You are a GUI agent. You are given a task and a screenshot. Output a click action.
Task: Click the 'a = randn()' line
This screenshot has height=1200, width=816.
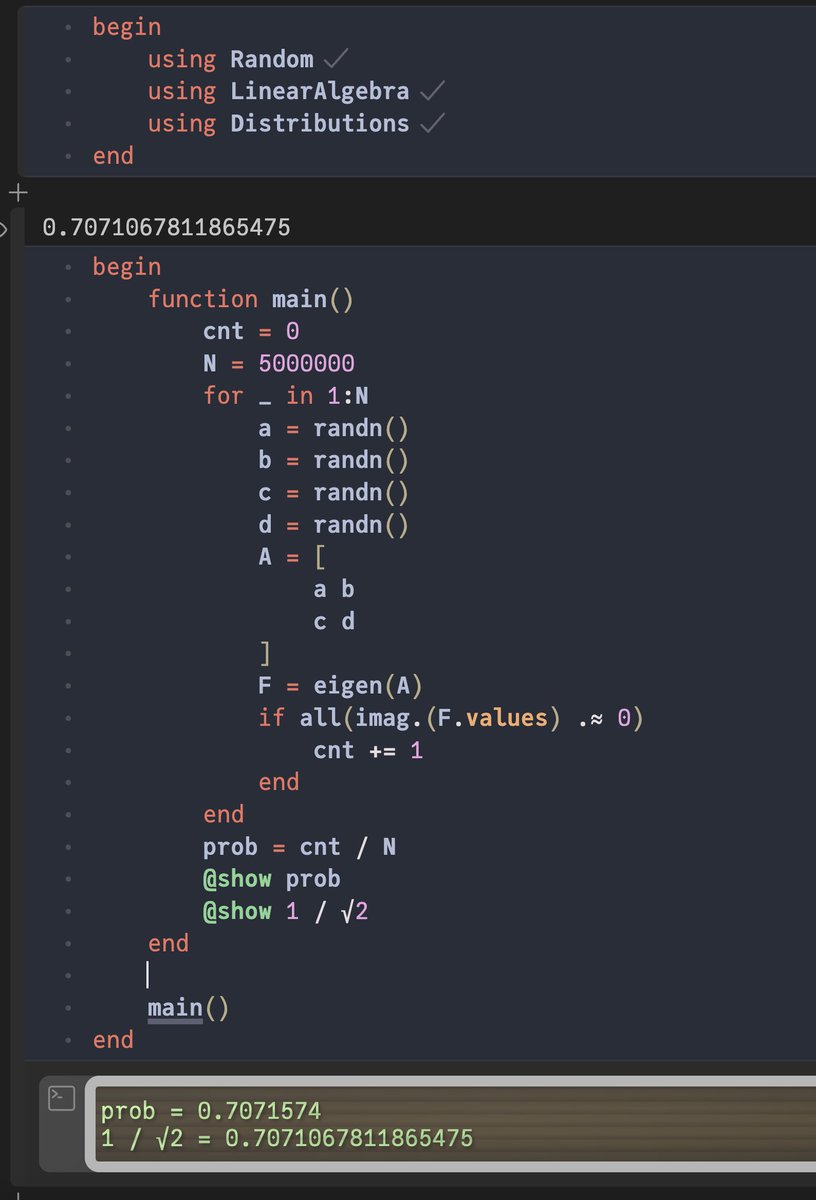334,428
